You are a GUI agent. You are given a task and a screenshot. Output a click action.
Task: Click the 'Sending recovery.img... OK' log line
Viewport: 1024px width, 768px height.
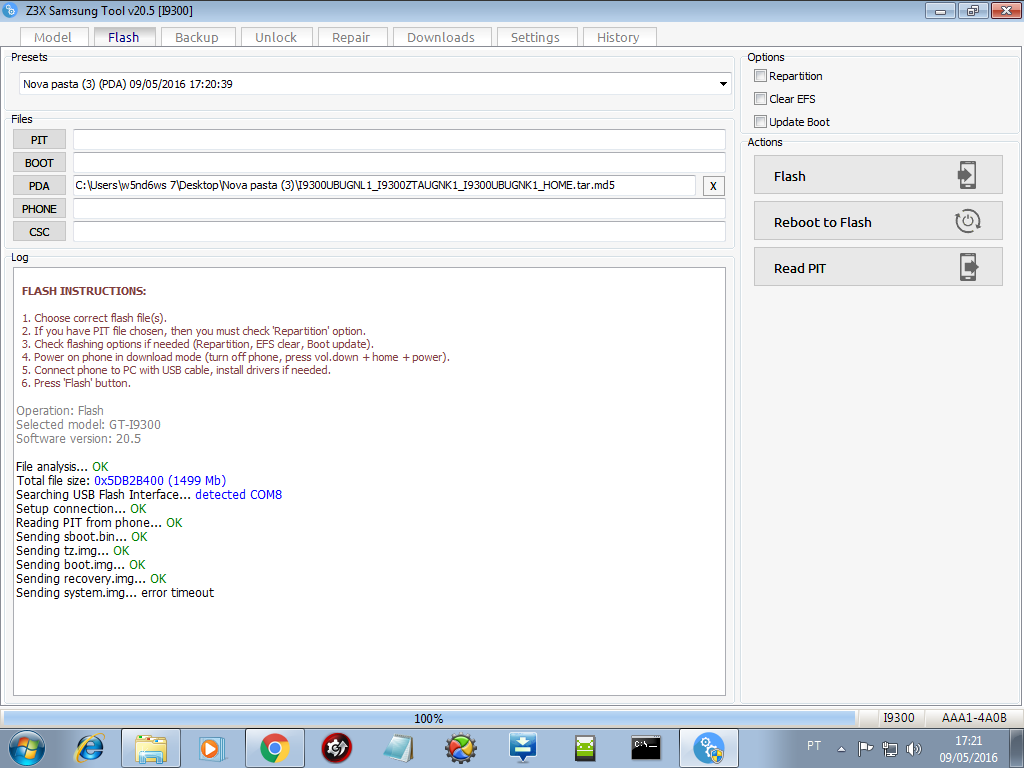click(x=91, y=579)
